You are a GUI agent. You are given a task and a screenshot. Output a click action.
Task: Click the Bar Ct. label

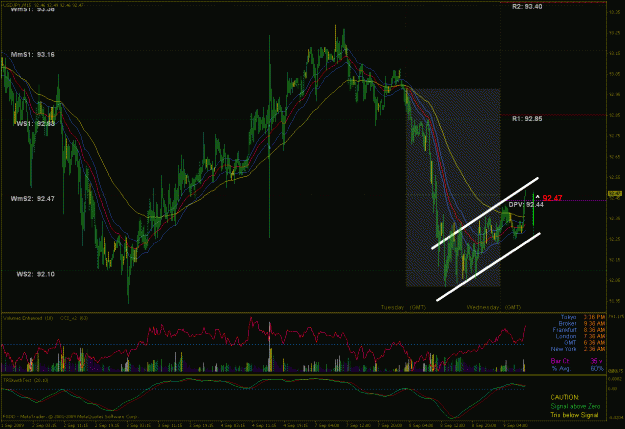click(560, 361)
